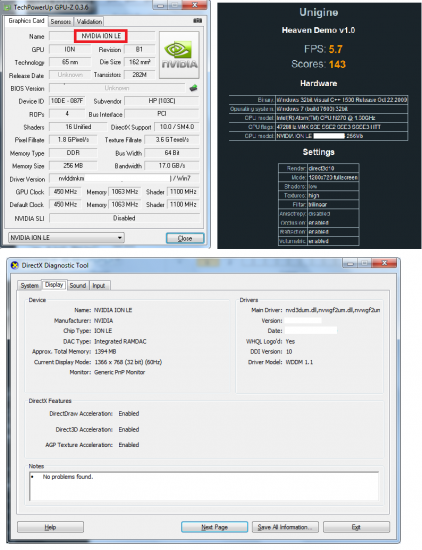Click the Heaven Demo v1.0 heading
The width and height of the screenshot is (422, 550).
click(318, 30)
